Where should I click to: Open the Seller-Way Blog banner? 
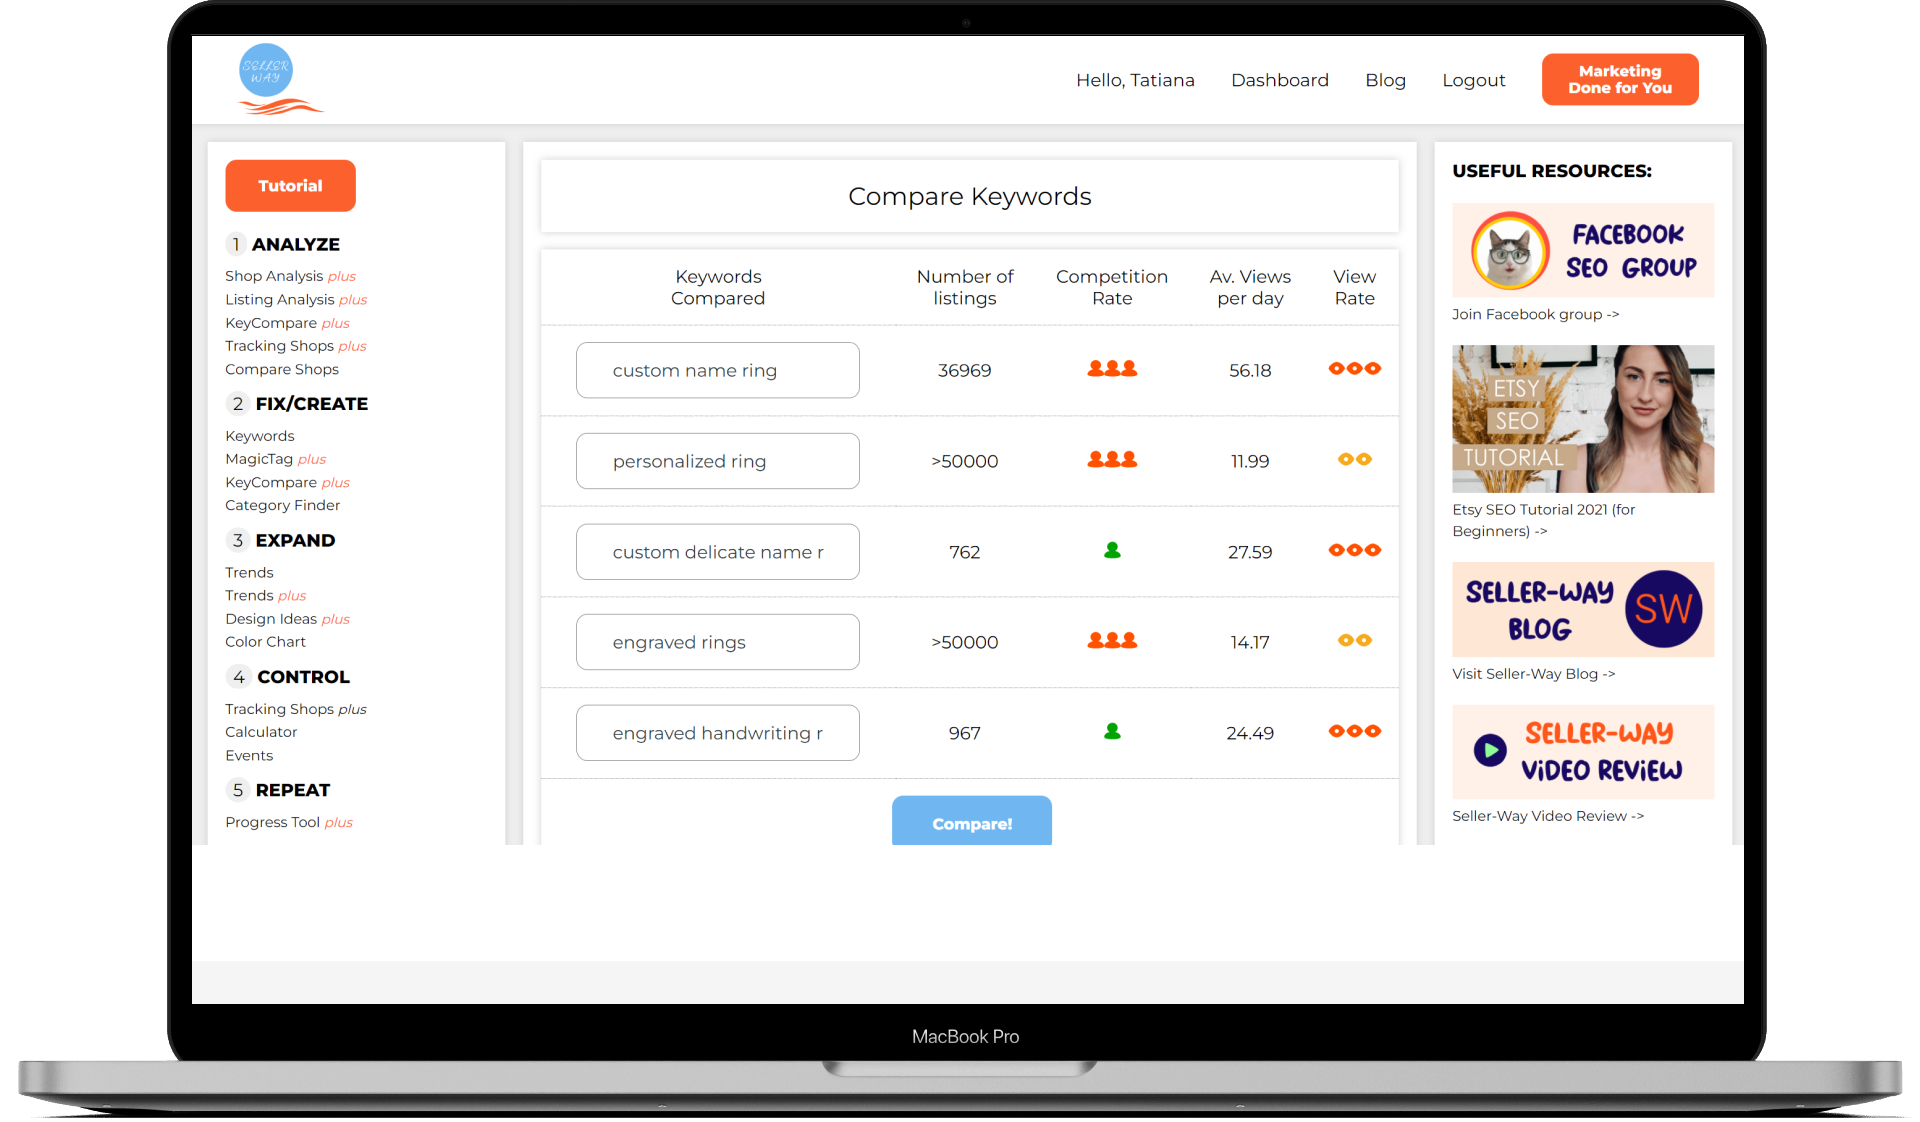pos(1583,609)
